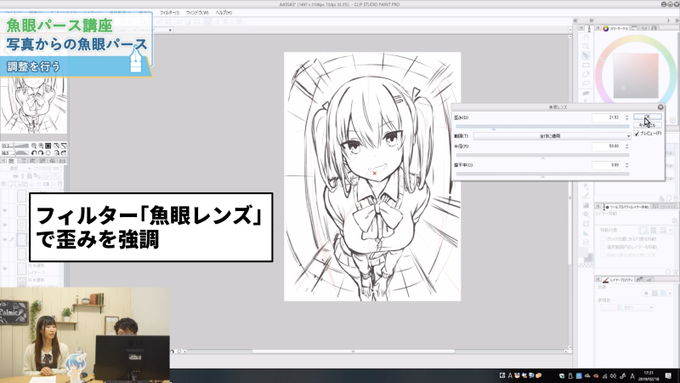The width and height of the screenshot is (680, 383).
Task: Open the Window menu in menu bar
Action: pyautogui.click(x=197, y=13)
